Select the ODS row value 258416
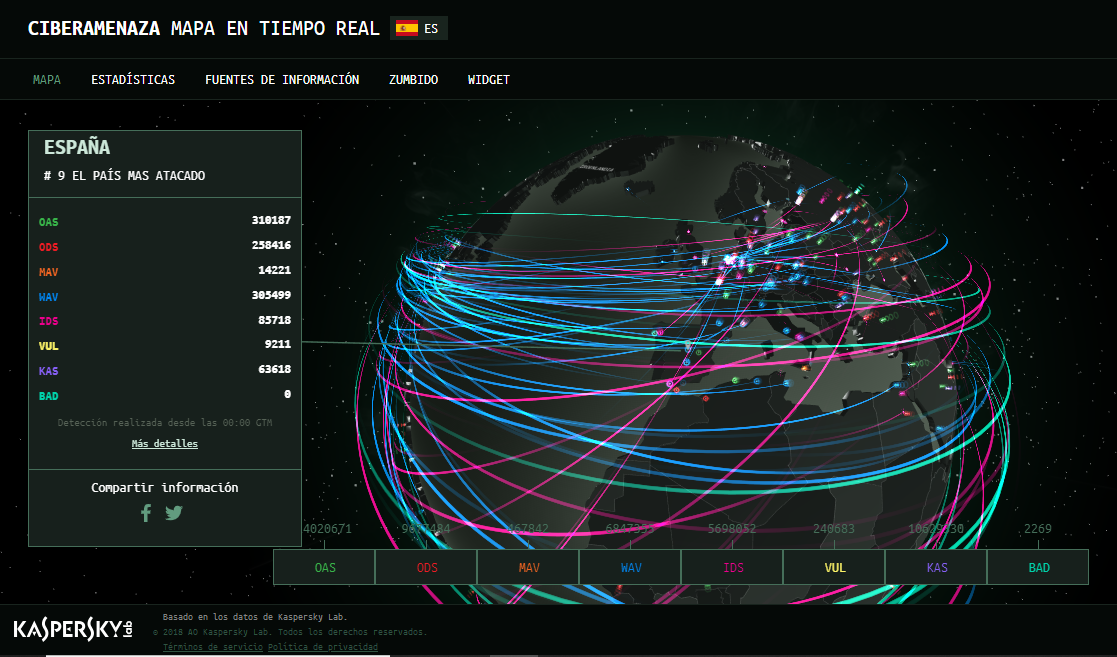The image size is (1117, 657). (x=271, y=245)
